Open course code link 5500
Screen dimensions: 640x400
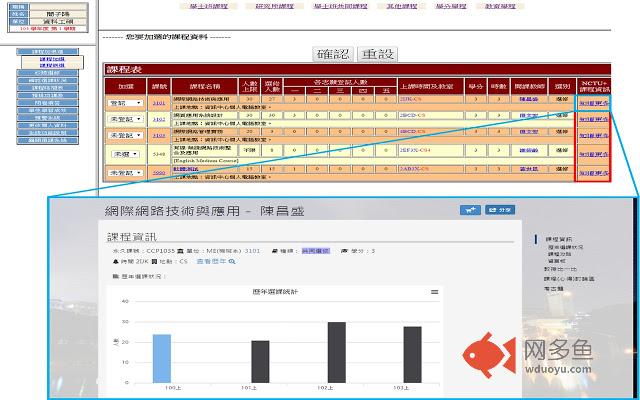click(x=159, y=173)
